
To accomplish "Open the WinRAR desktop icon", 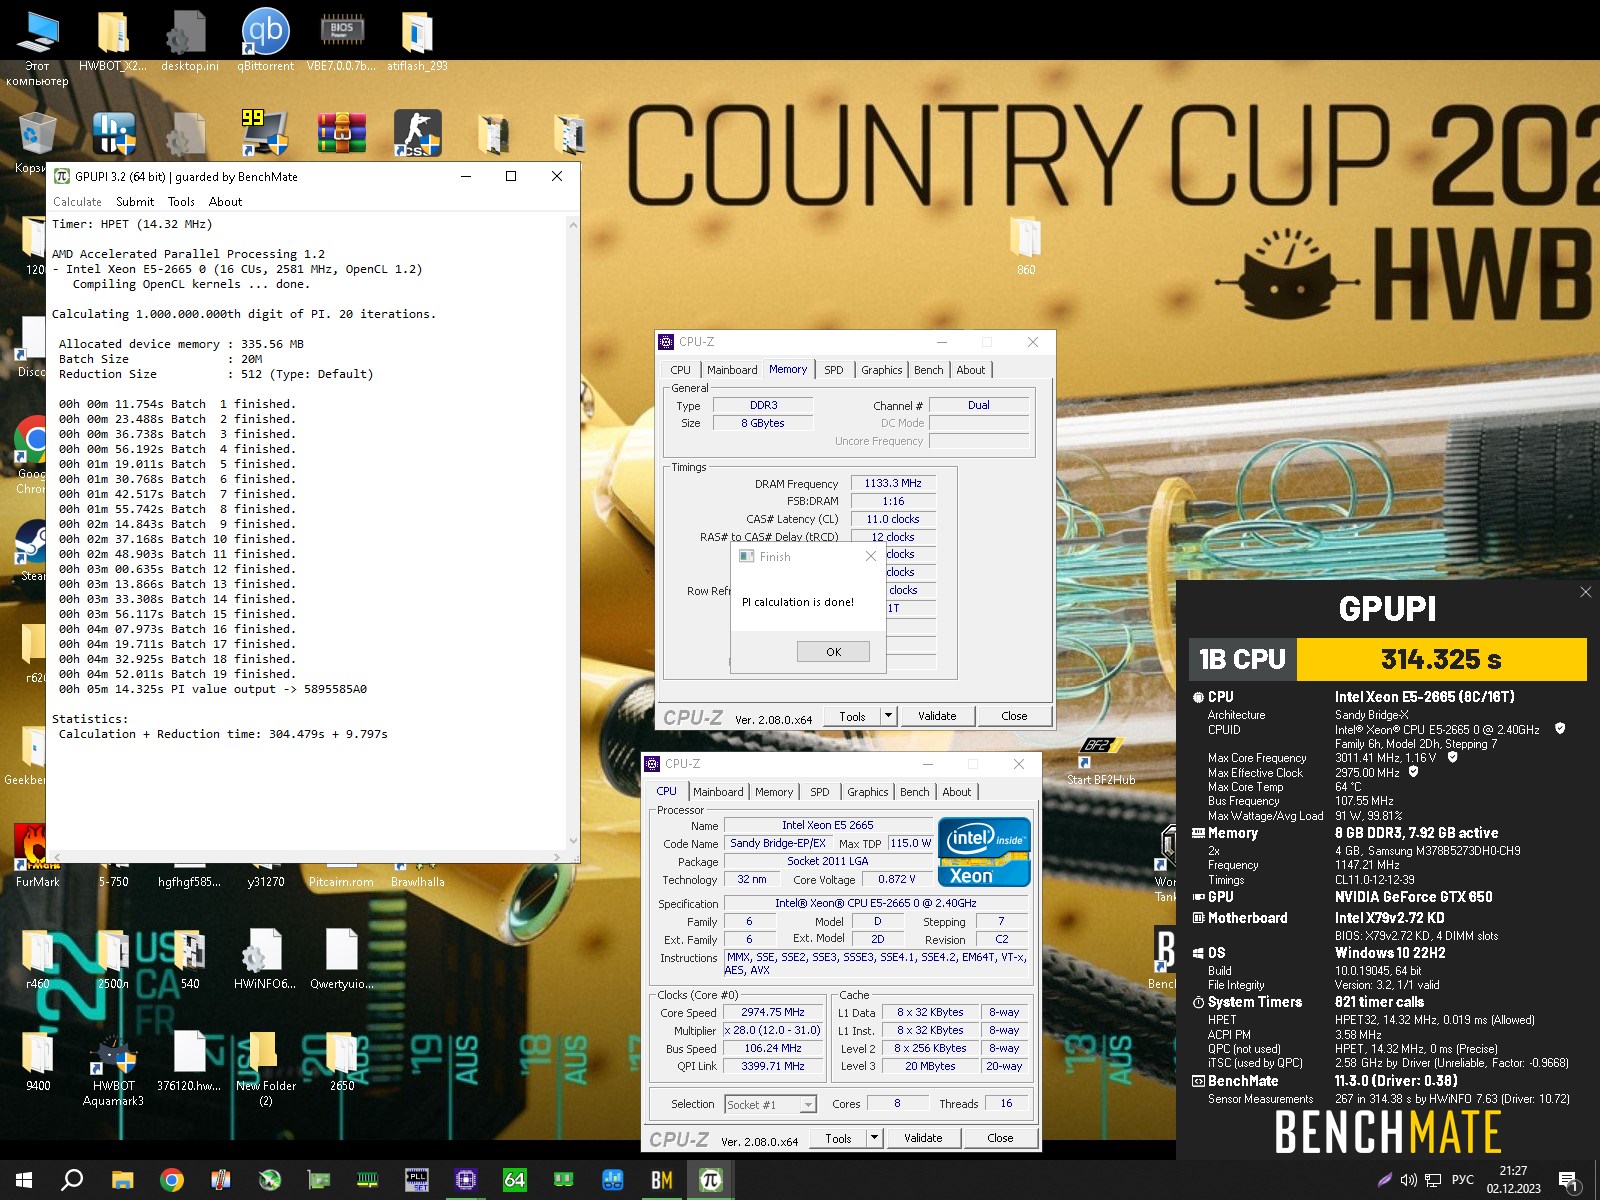I will click(x=341, y=132).
